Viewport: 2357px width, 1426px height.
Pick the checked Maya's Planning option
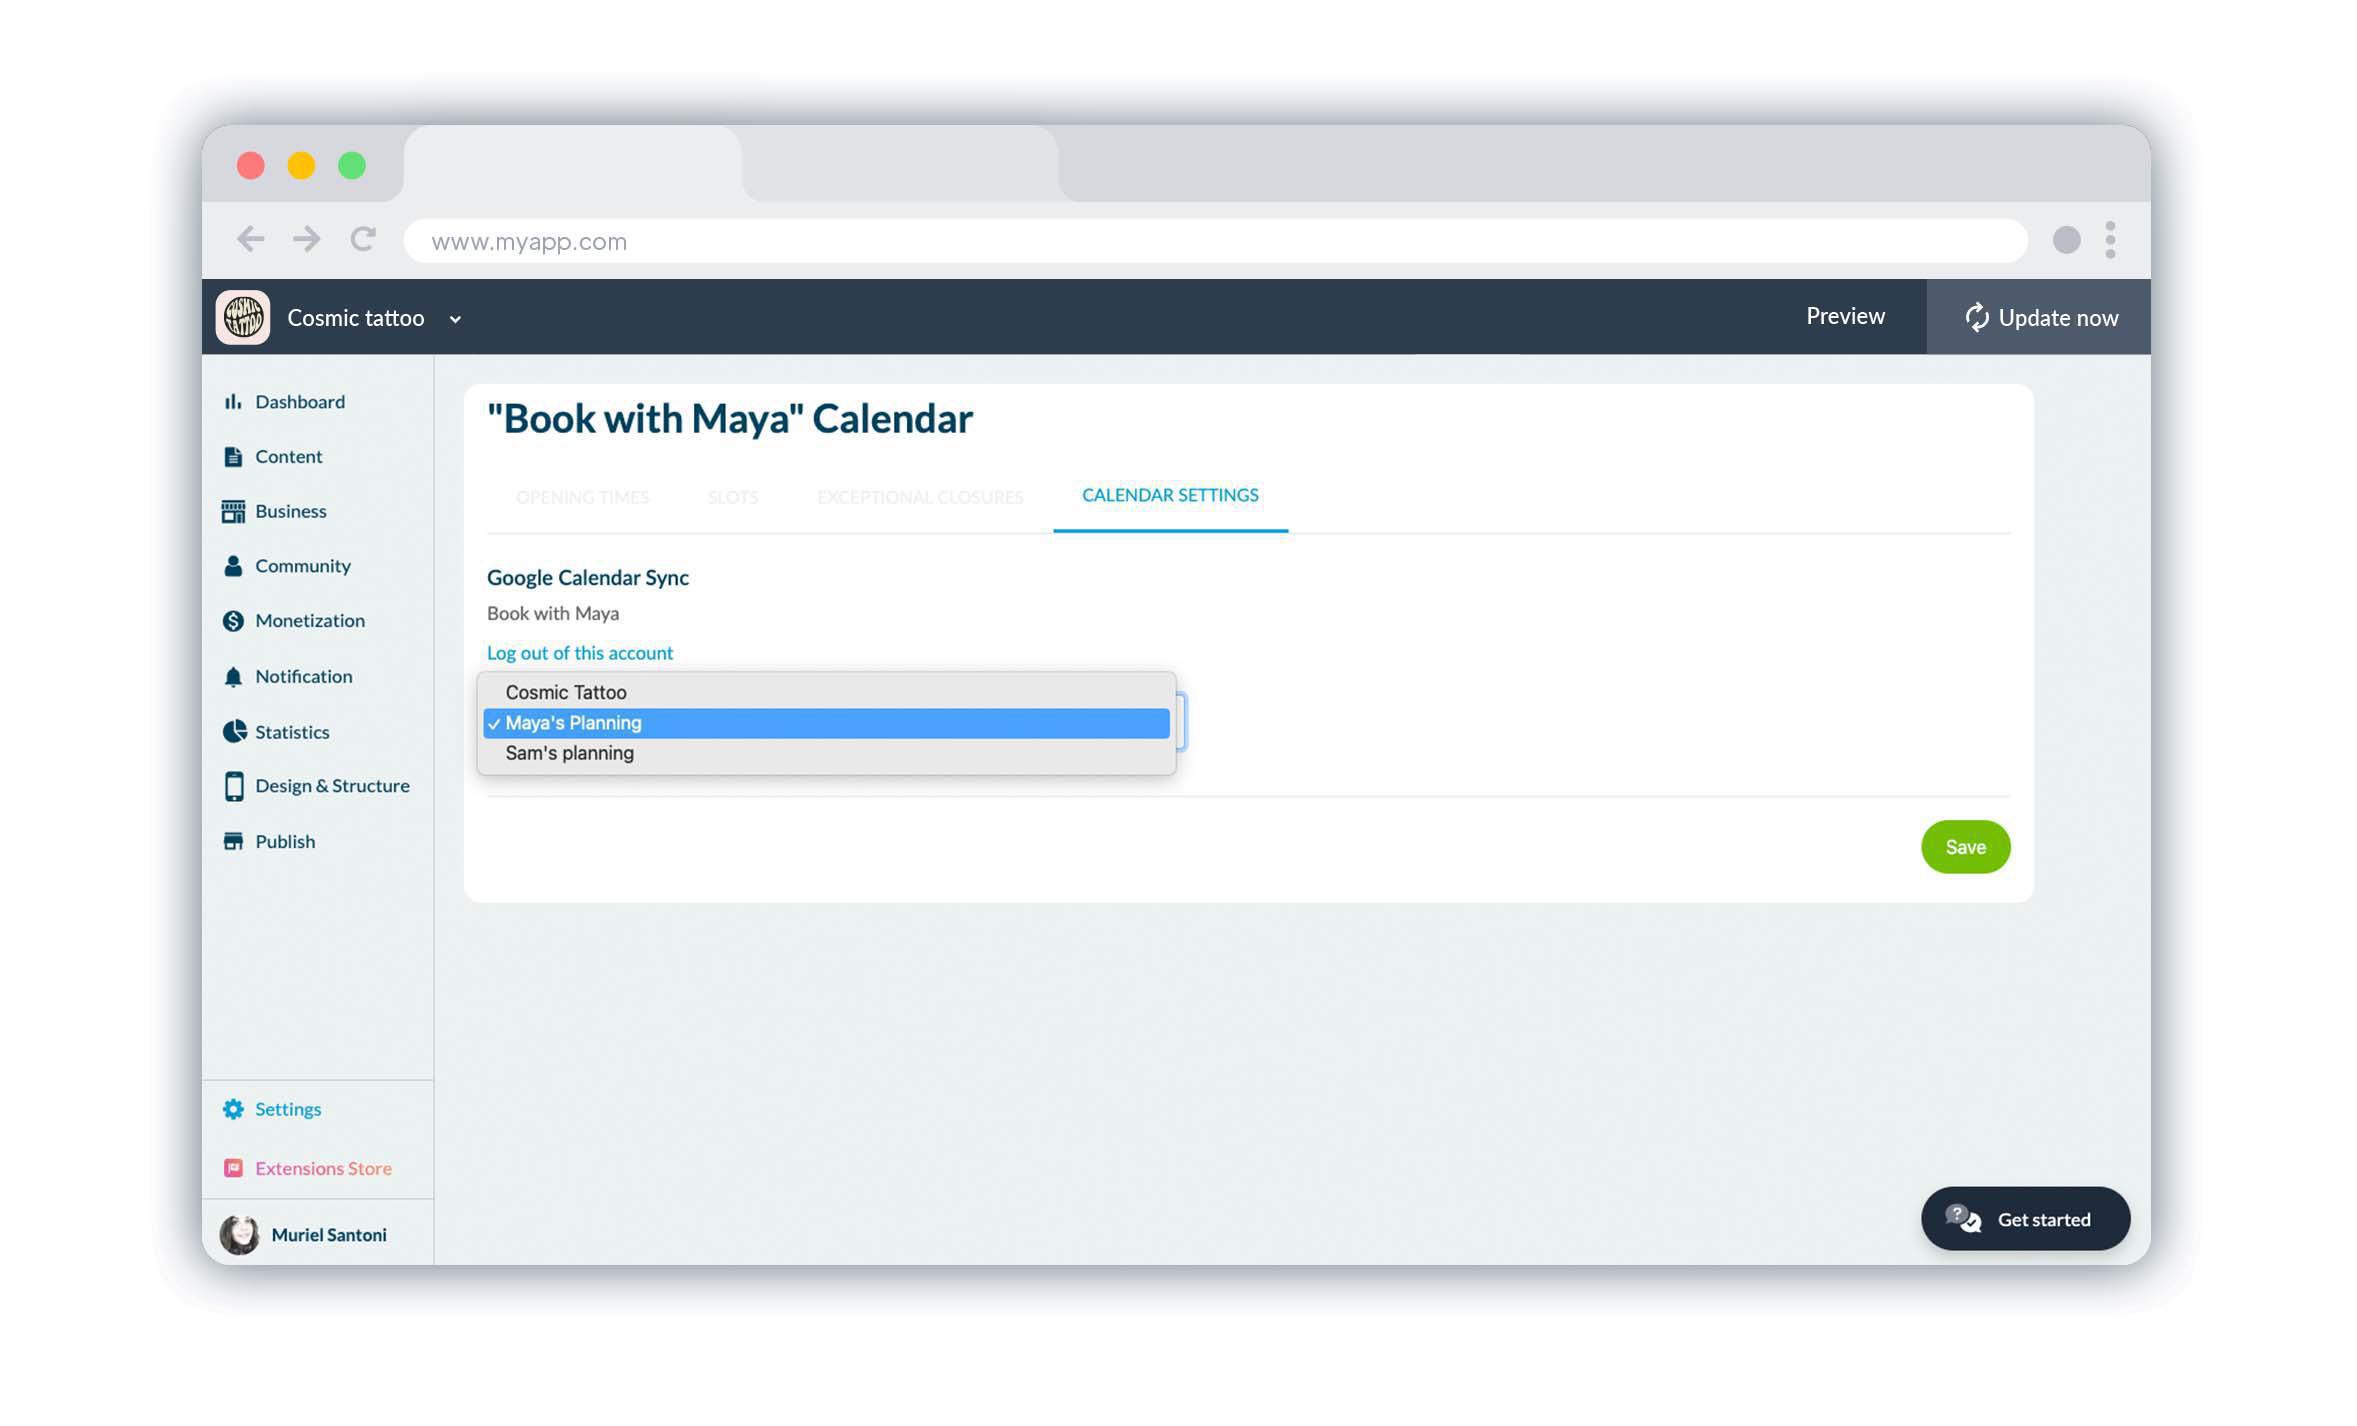coord(573,723)
